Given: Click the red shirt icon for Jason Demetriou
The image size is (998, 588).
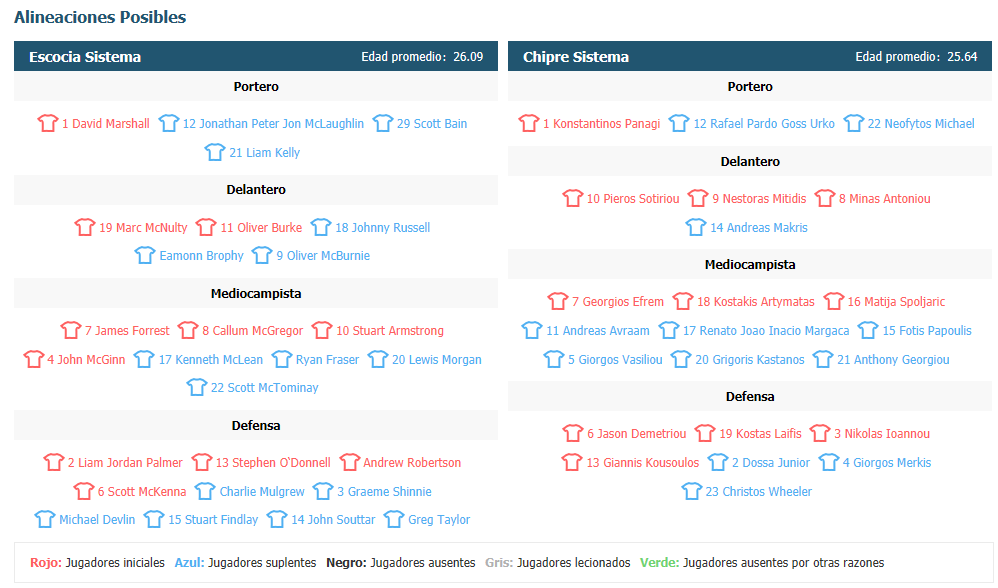Looking at the screenshot, I should tap(573, 433).
